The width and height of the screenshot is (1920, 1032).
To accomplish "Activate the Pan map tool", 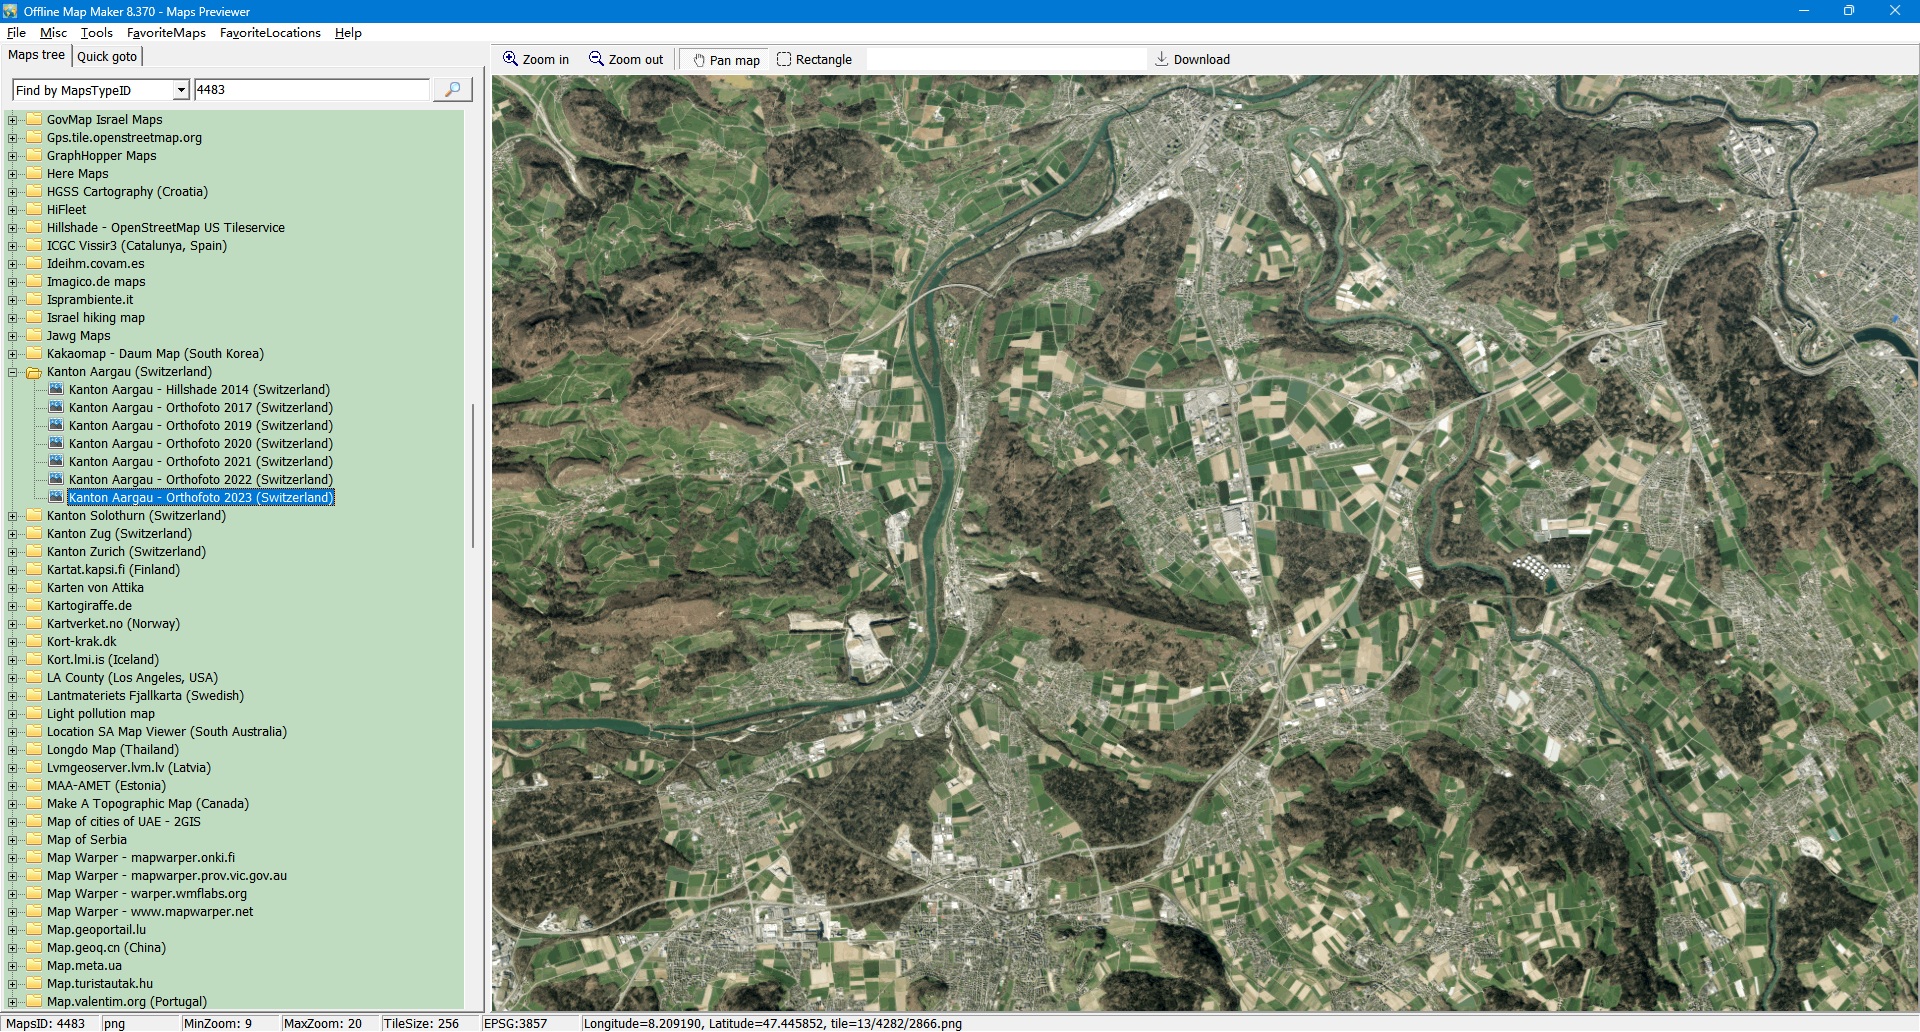I will 725,60.
